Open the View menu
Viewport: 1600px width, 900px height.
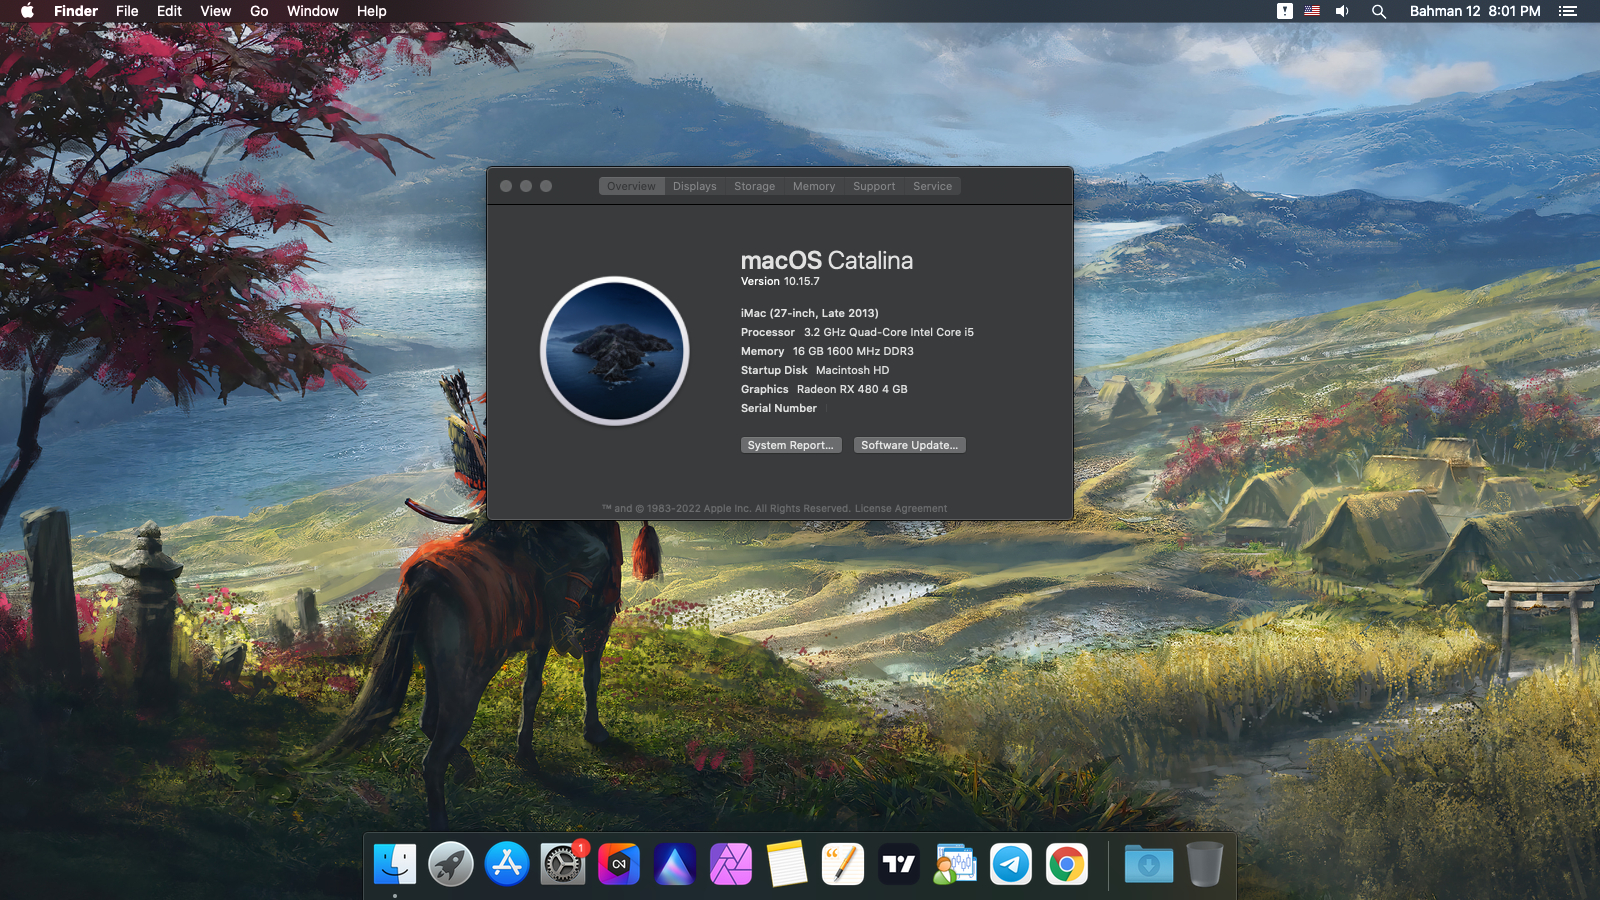click(216, 11)
